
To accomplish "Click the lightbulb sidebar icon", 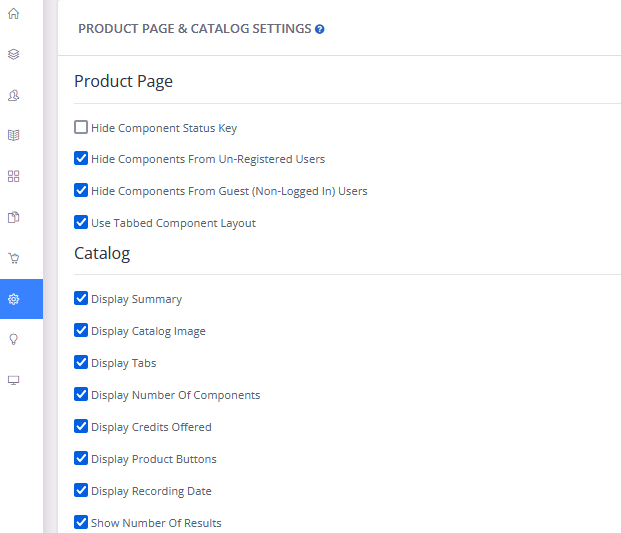I will tap(13, 339).
